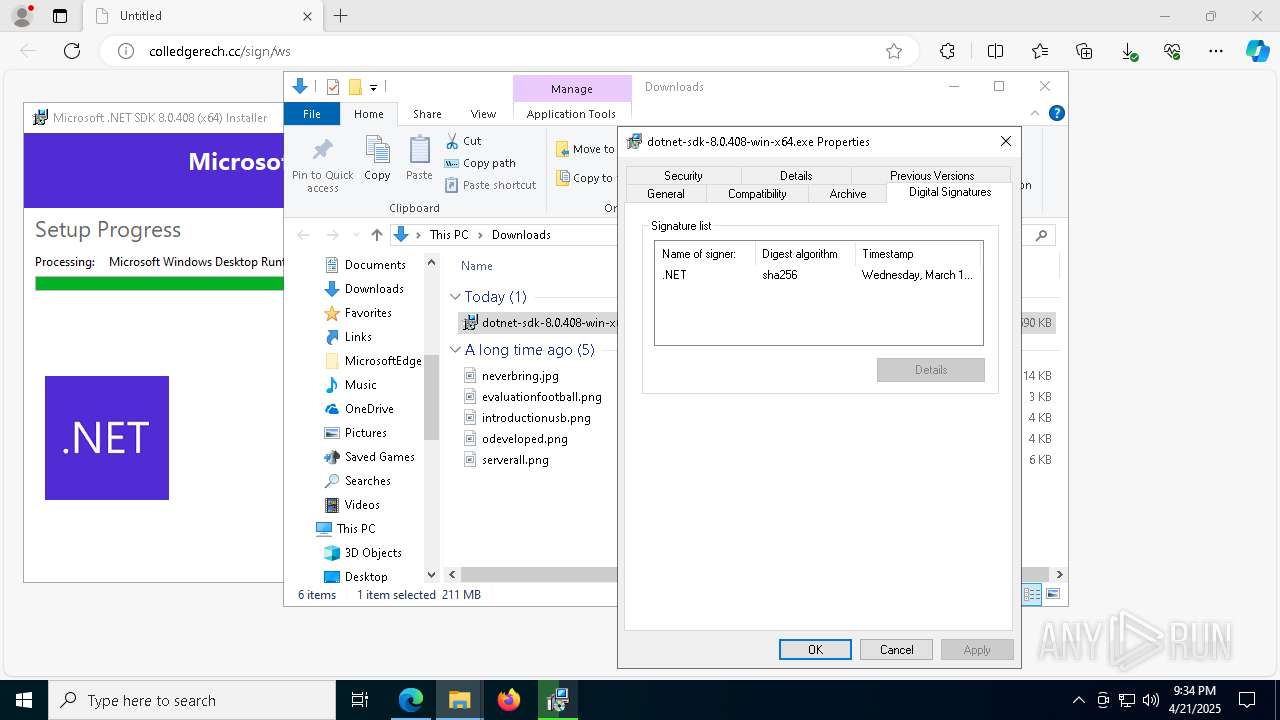Screen dimensions: 1280x720
Task: Click the Name column header in file list
Action: point(477,266)
